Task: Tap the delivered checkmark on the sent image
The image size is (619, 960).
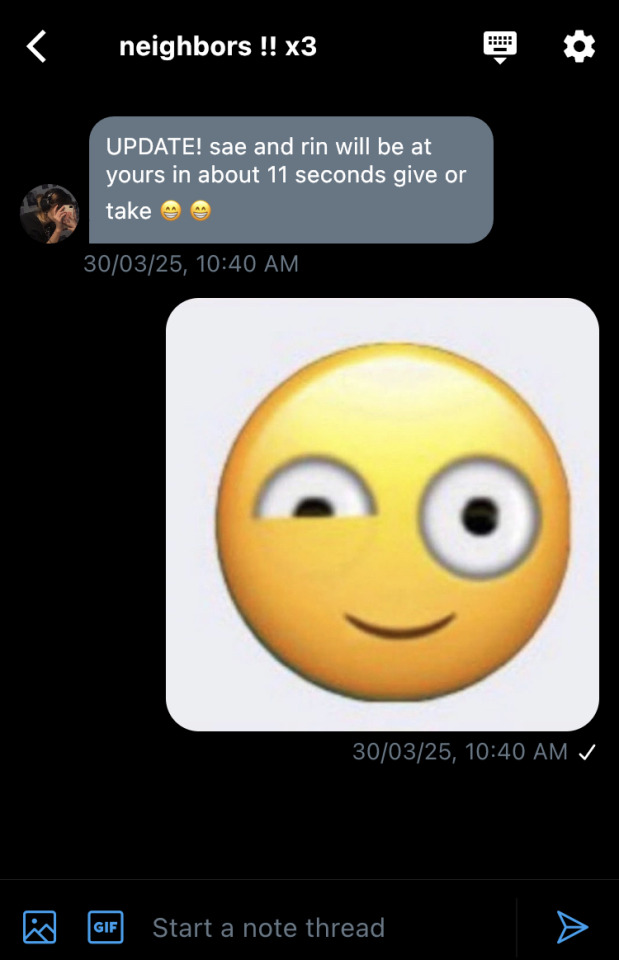Action: [587, 752]
